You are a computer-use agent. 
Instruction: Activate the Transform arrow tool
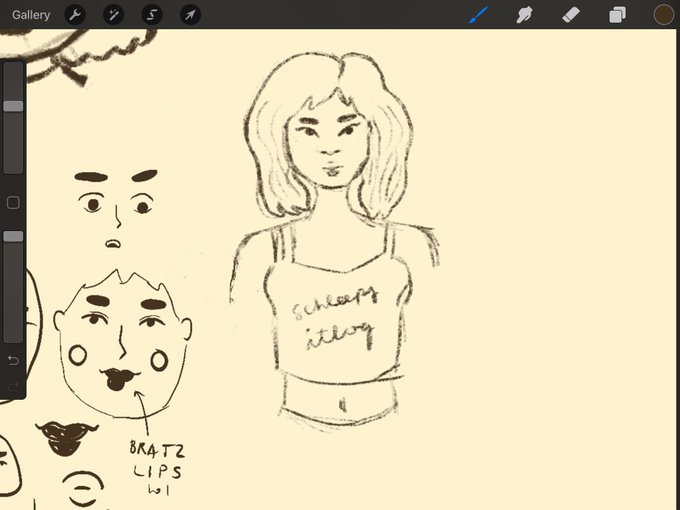tap(190, 15)
